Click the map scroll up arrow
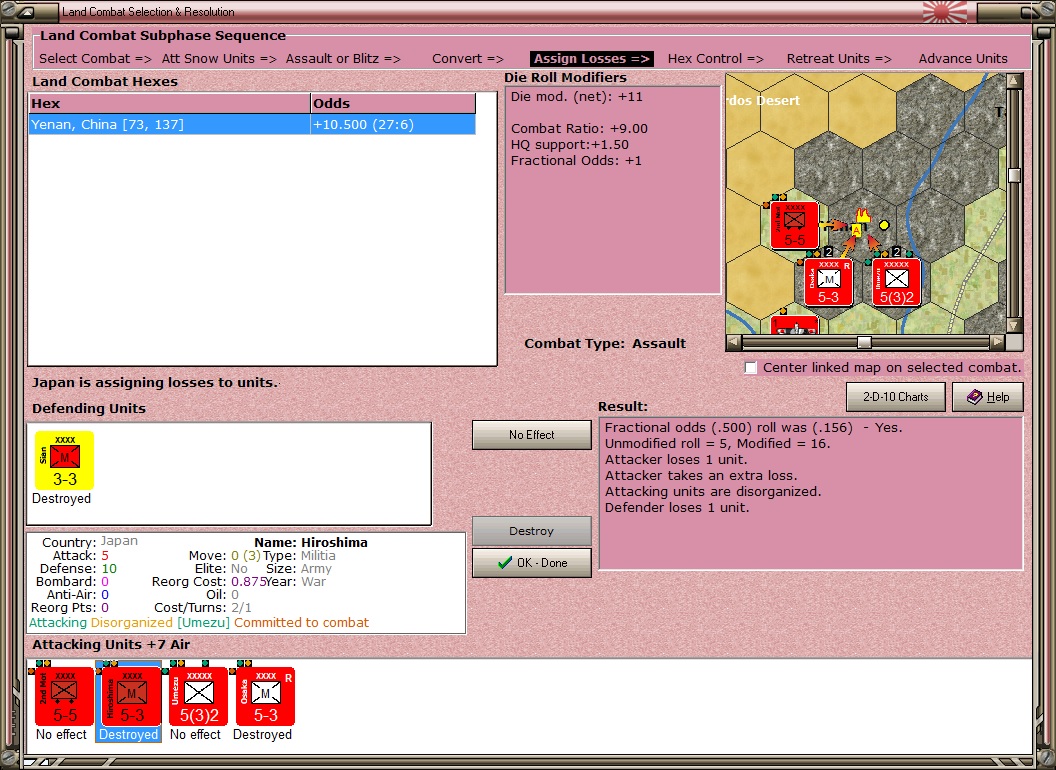This screenshot has width=1056, height=770. pyautogui.click(x=1014, y=81)
